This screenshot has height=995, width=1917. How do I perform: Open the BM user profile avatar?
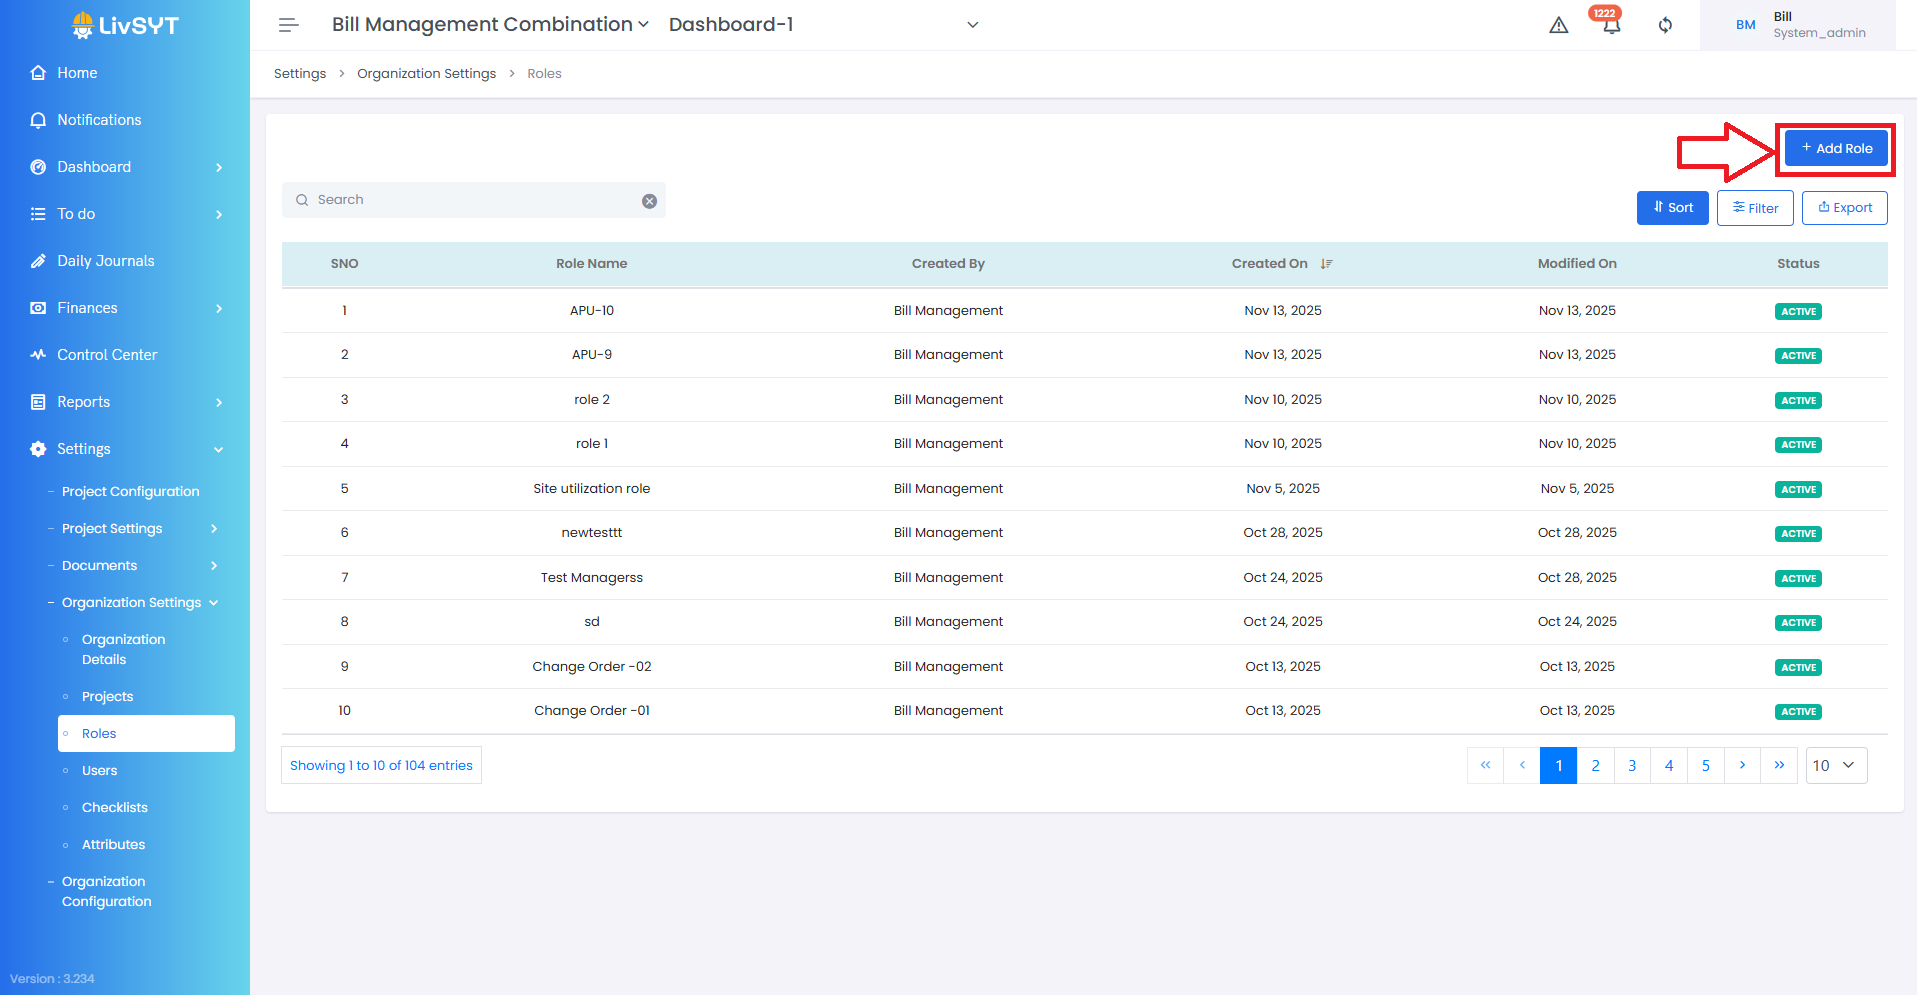click(x=1745, y=25)
